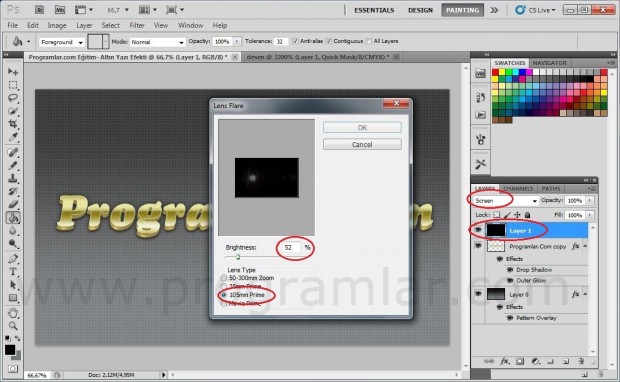Click OK in Lens Flare dialog

[362, 127]
